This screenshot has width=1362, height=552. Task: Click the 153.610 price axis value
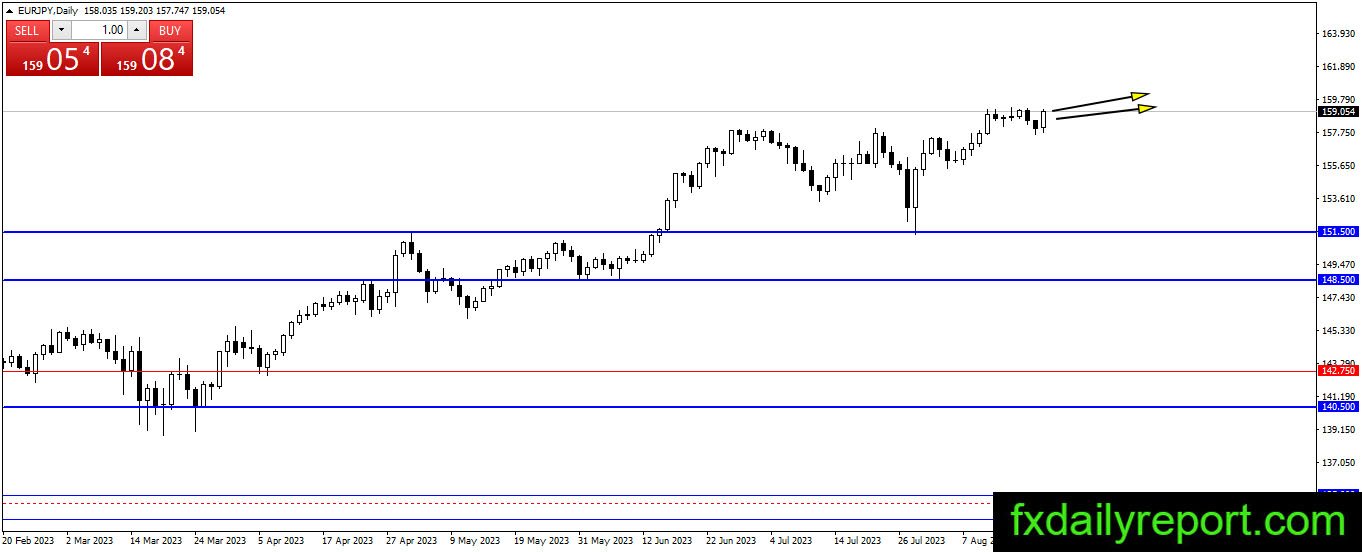click(1337, 199)
